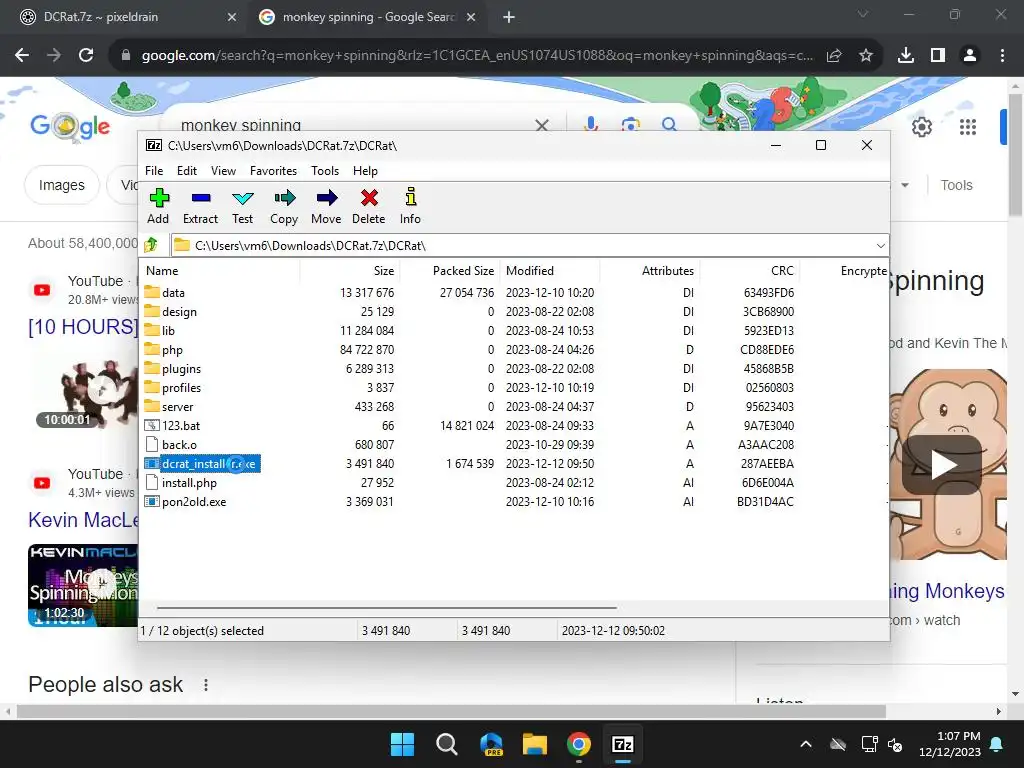1024x768 pixels.
Task: Open Chrome three-dot menu
Action: 1002,56
